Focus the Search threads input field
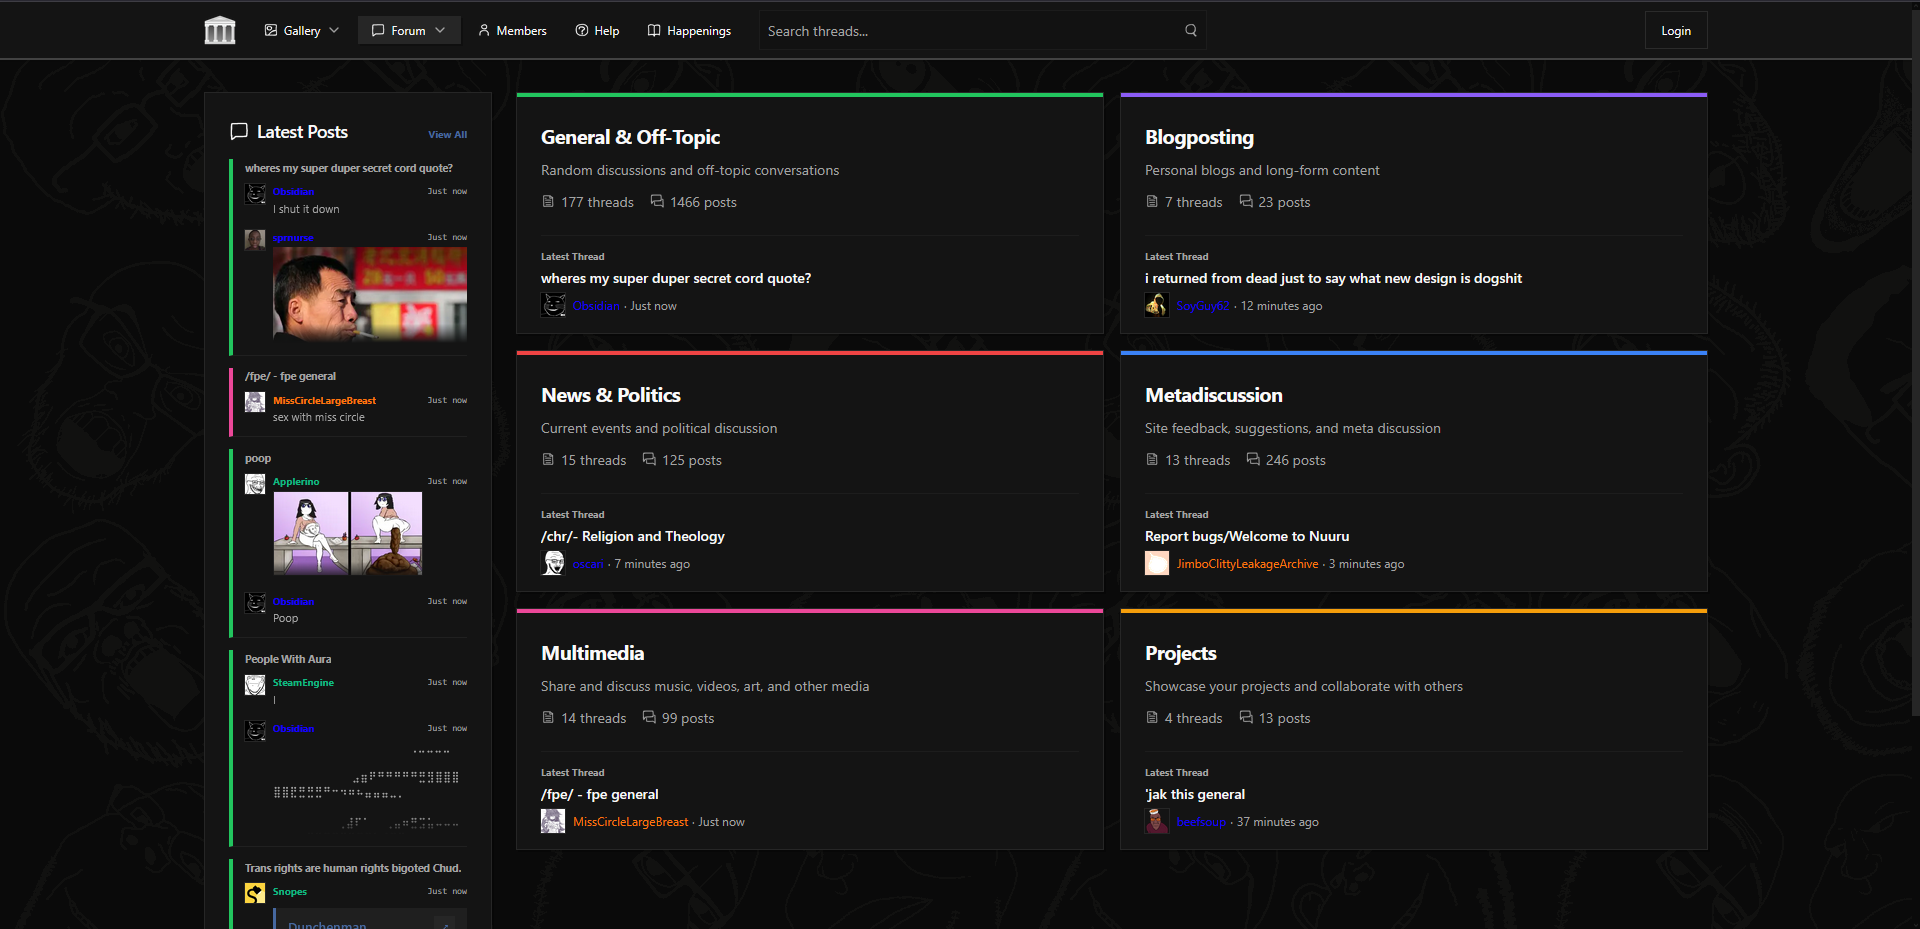 [x=970, y=31]
